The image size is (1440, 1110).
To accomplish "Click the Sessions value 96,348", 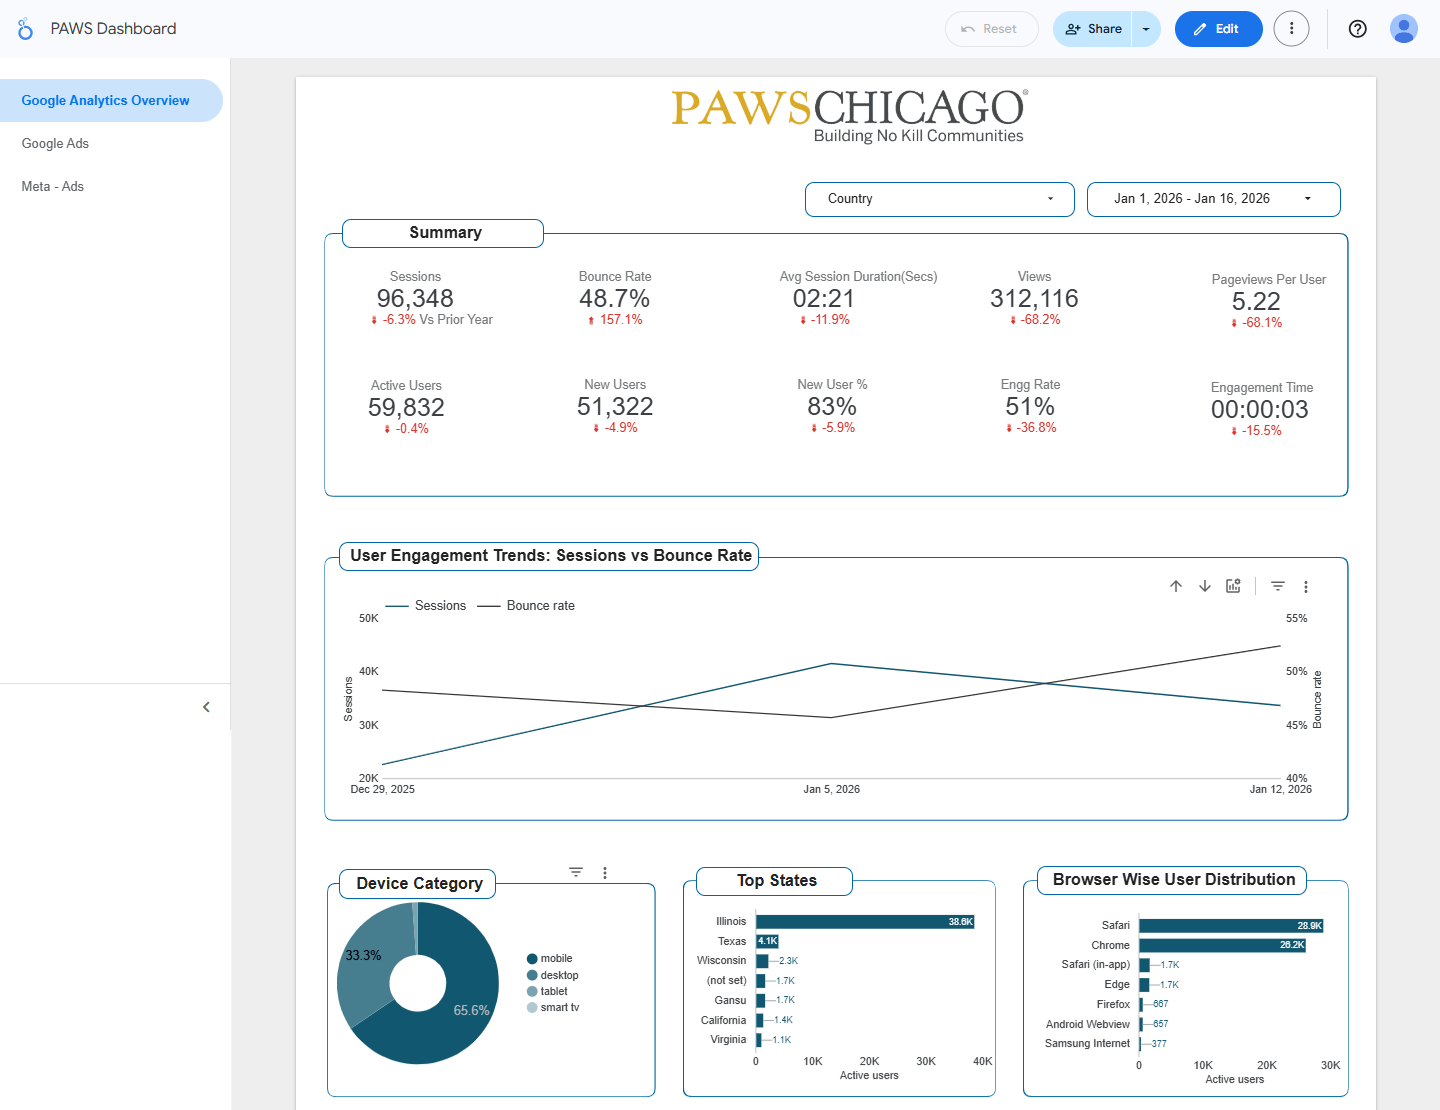I will (x=415, y=299).
